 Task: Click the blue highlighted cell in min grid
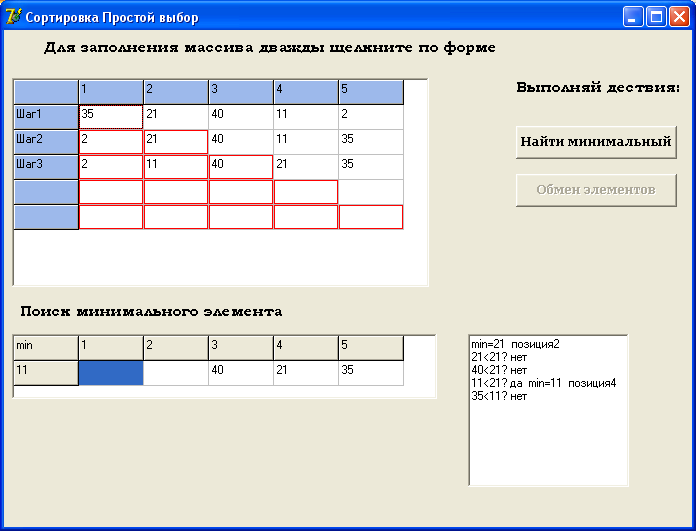tap(111, 373)
